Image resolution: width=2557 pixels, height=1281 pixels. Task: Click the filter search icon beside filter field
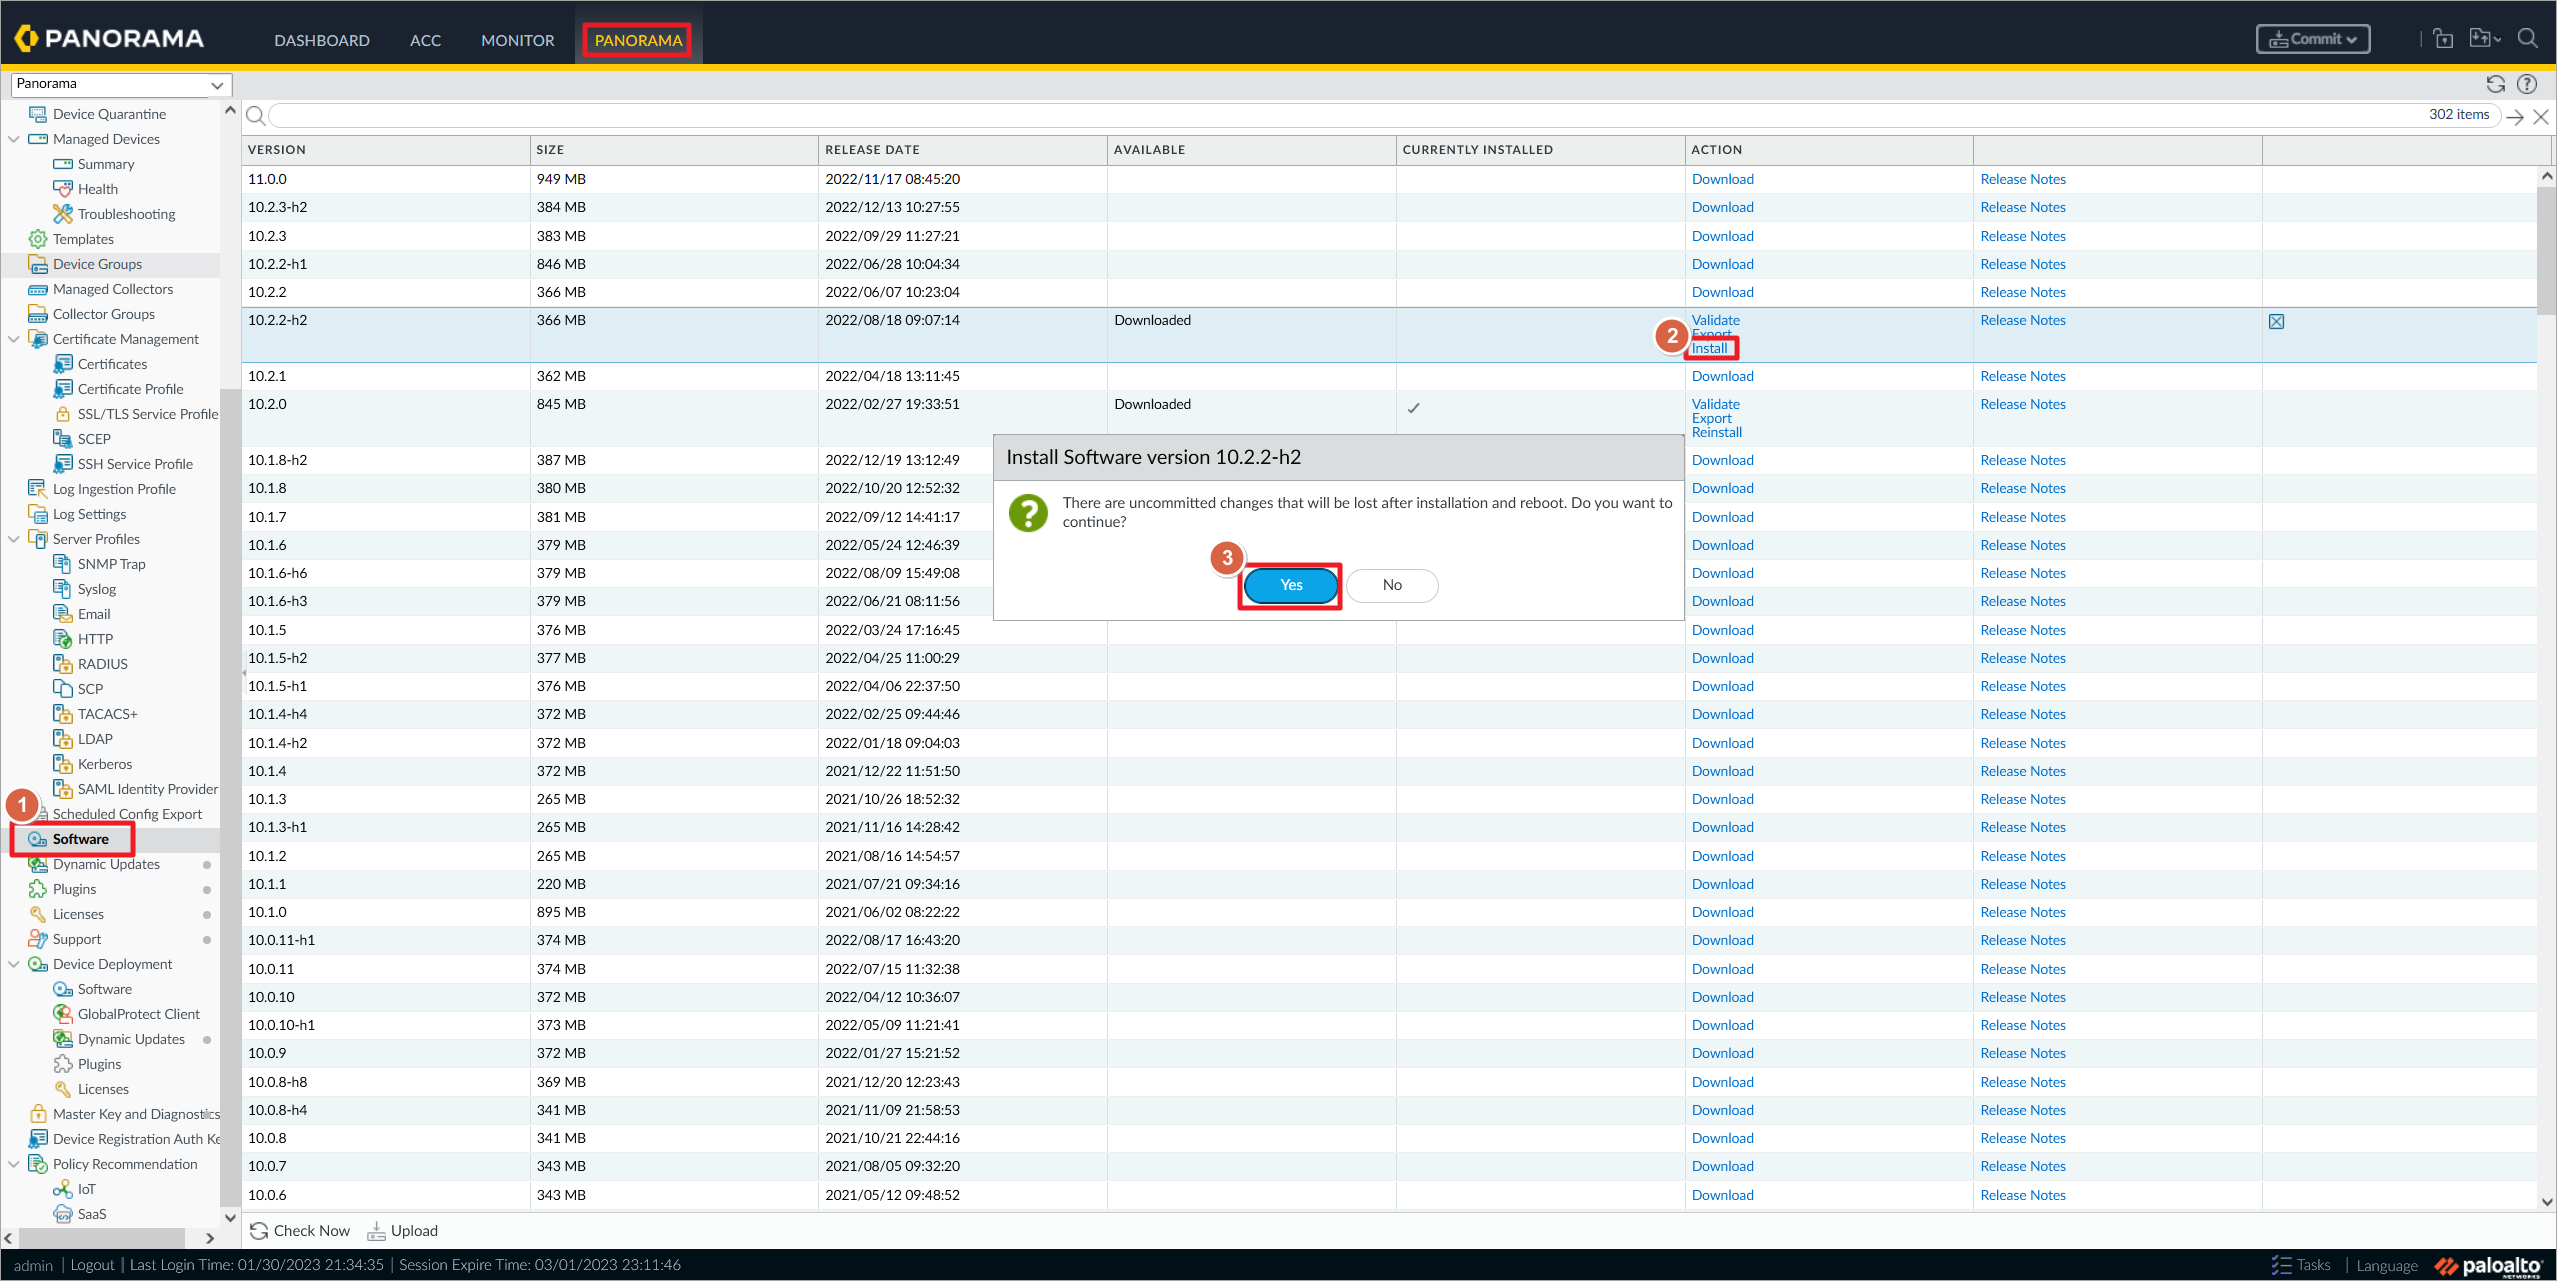(256, 116)
